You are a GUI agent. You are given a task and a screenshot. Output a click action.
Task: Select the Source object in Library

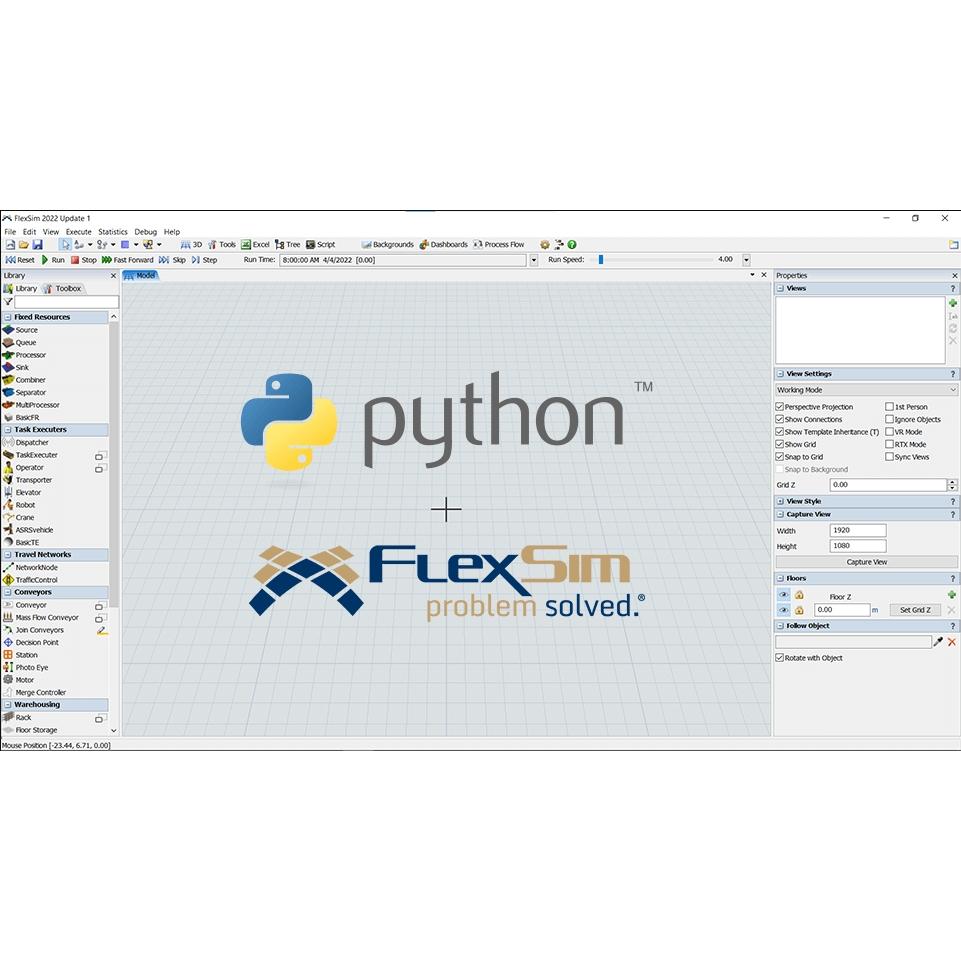pos(21,330)
